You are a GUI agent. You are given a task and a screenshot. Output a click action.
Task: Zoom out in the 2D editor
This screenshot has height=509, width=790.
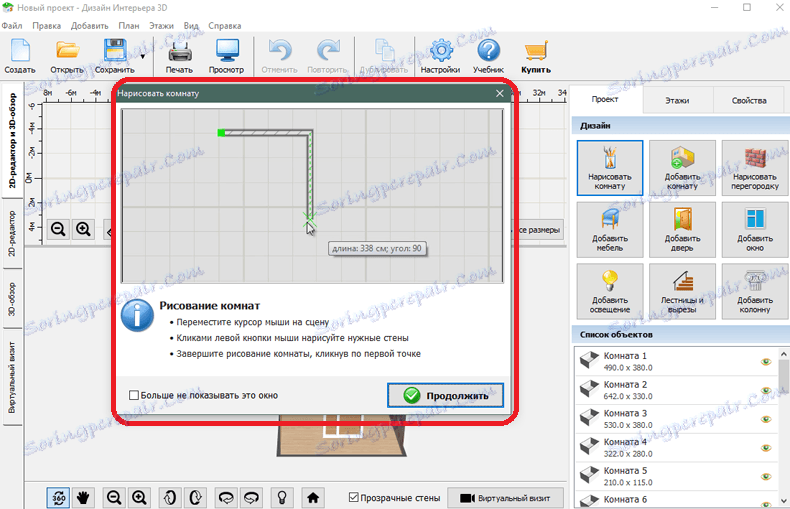click(58, 229)
